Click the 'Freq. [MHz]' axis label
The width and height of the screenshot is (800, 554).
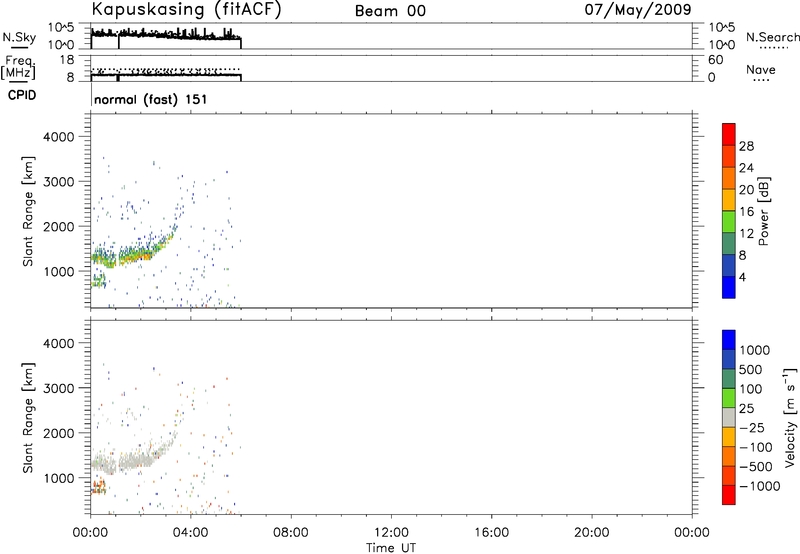[x=19, y=68]
